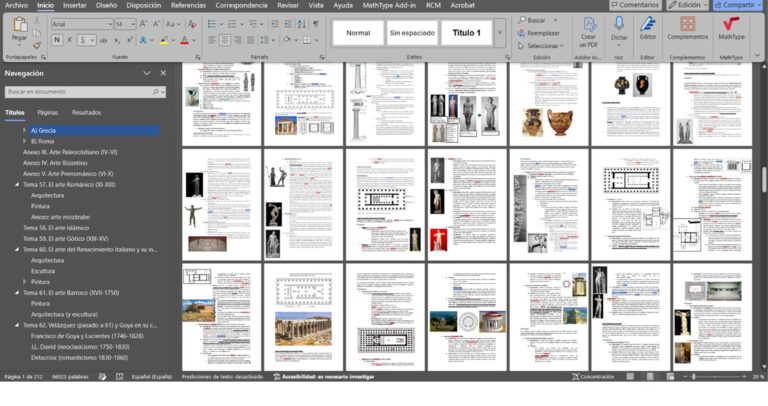Apply the Sin espaciado style
This screenshot has height=406, width=768.
tap(412, 33)
